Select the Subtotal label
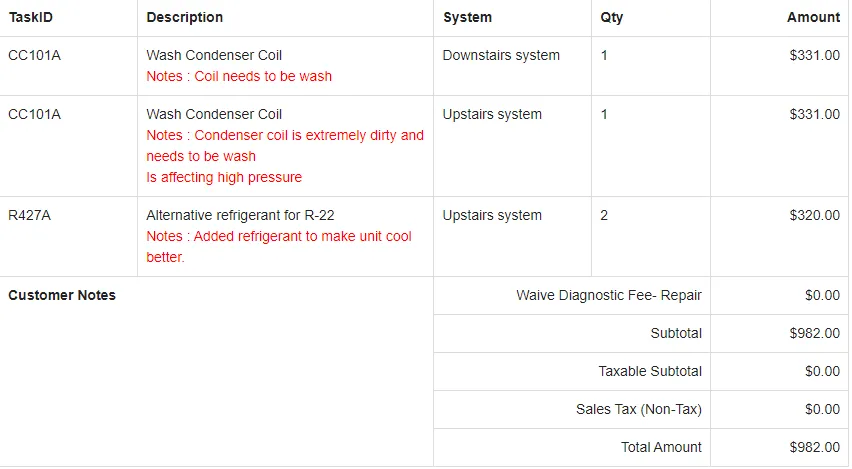This screenshot has height=469, width=852. click(x=675, y=333)
